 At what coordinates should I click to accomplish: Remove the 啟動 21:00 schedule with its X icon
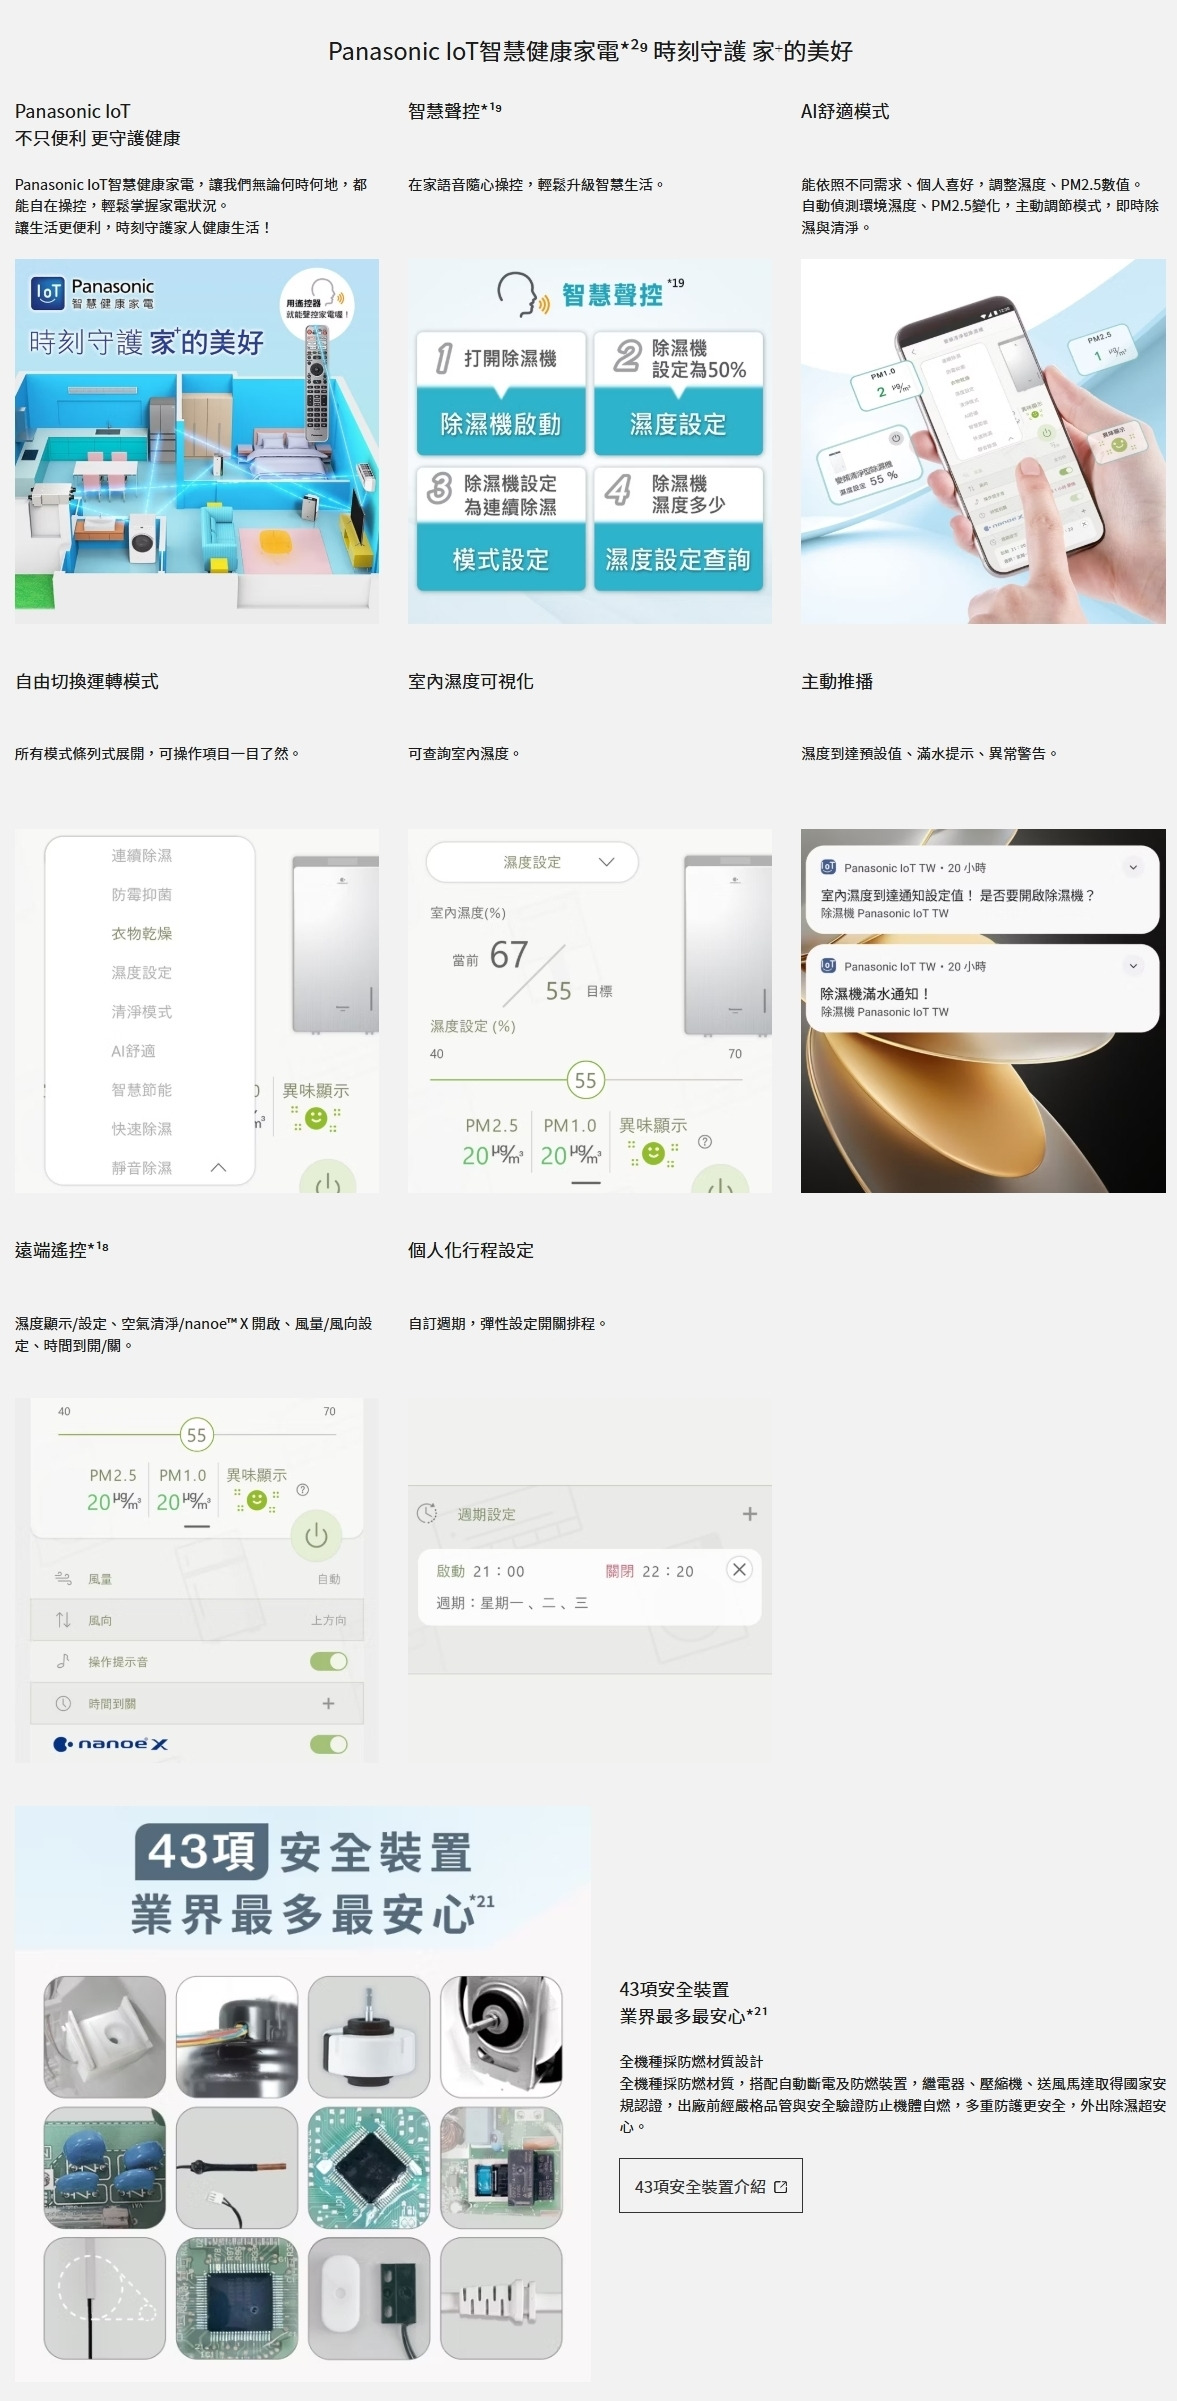739,1569
